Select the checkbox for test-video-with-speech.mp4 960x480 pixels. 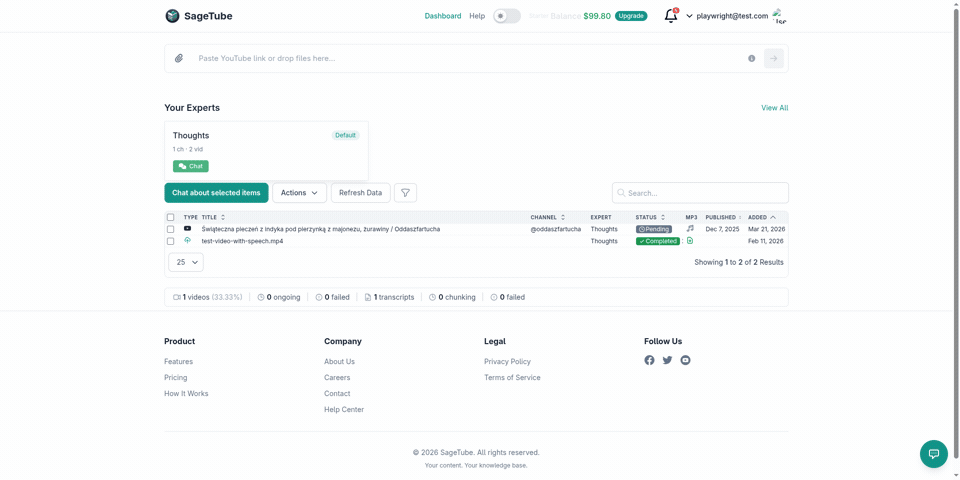point(171,241)
